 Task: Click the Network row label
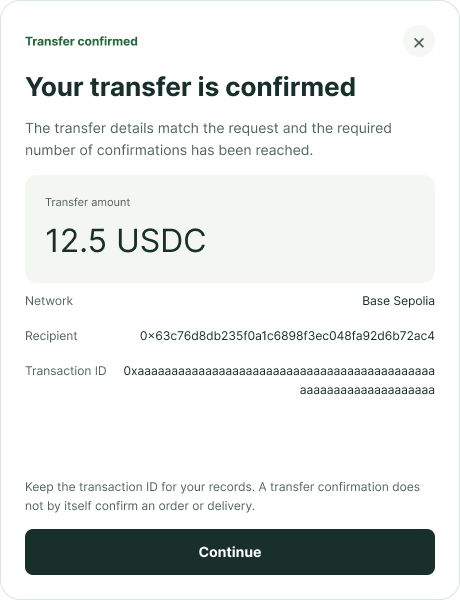pos(49,301)
